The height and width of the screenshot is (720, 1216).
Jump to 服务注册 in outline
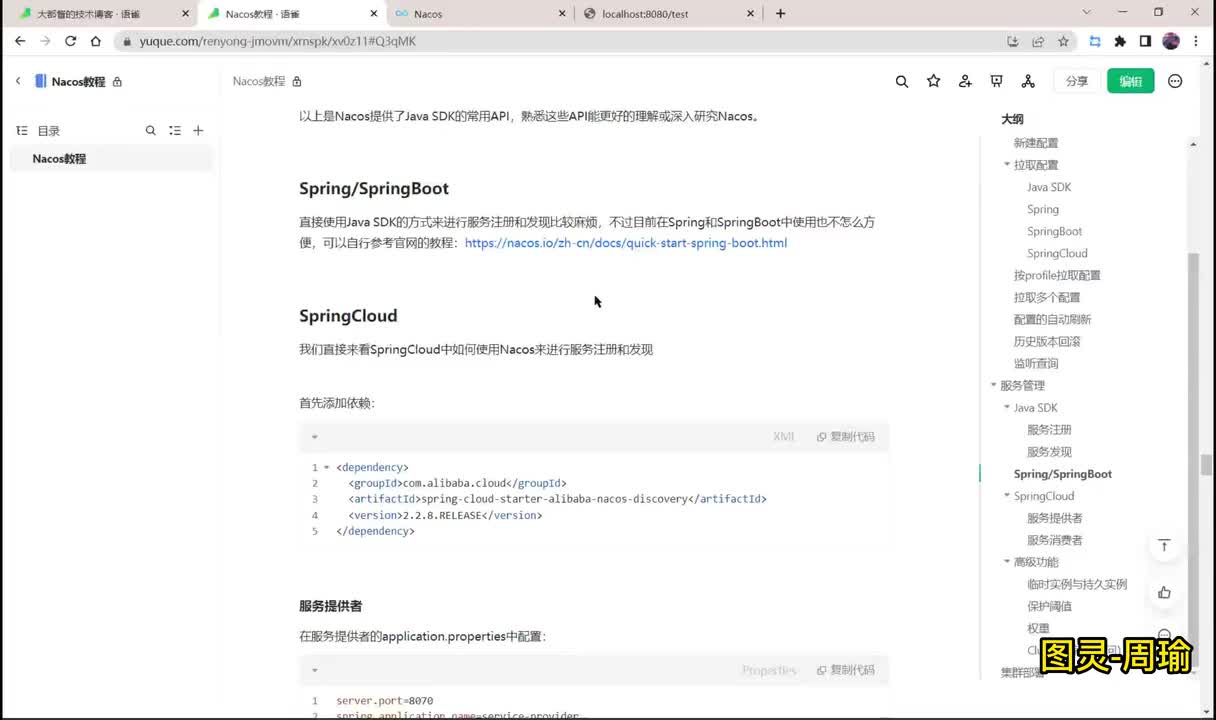(x=1049, y=429)
